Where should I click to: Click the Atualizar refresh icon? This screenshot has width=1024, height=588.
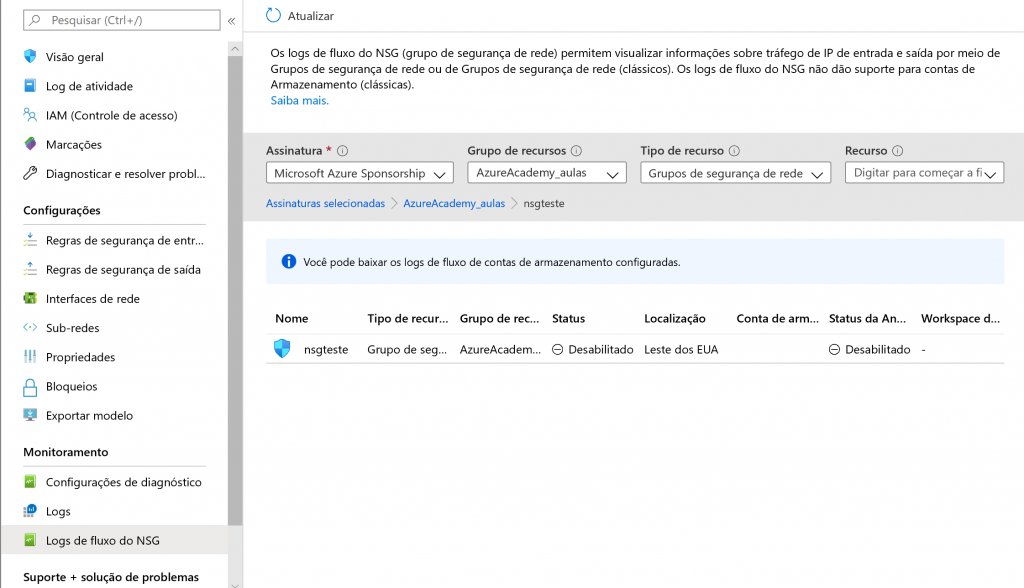pyautogui.click(x=273, y=15)
